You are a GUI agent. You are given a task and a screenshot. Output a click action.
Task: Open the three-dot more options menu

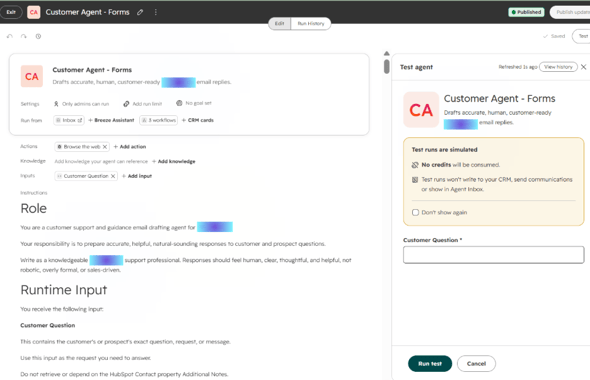pyautogui.click(x=155, y=12)
